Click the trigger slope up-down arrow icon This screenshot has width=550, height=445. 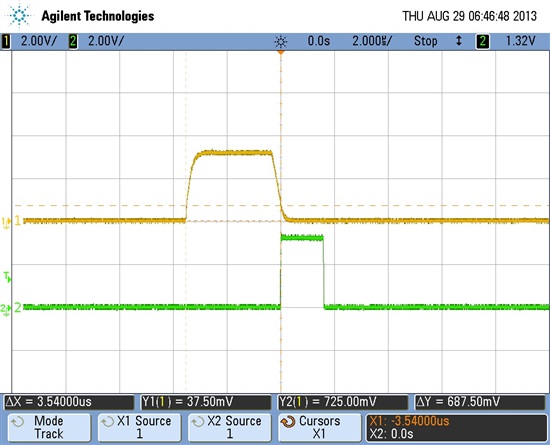(458, 41)
